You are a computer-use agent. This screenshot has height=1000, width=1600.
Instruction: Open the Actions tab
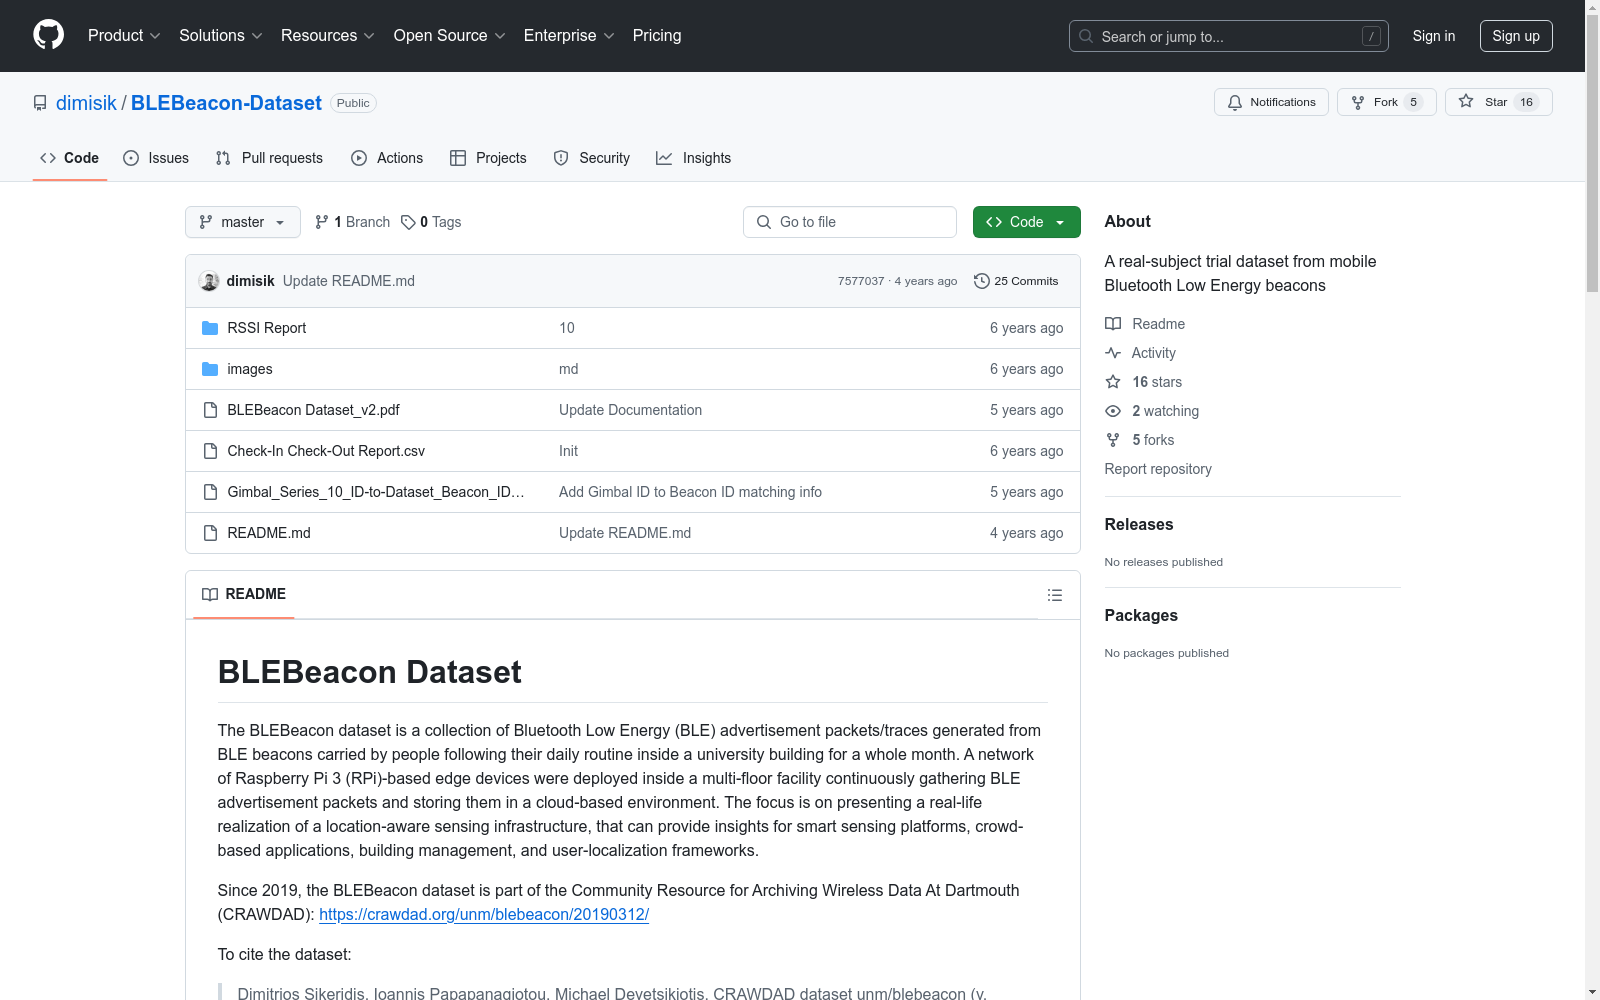point(387,158)
